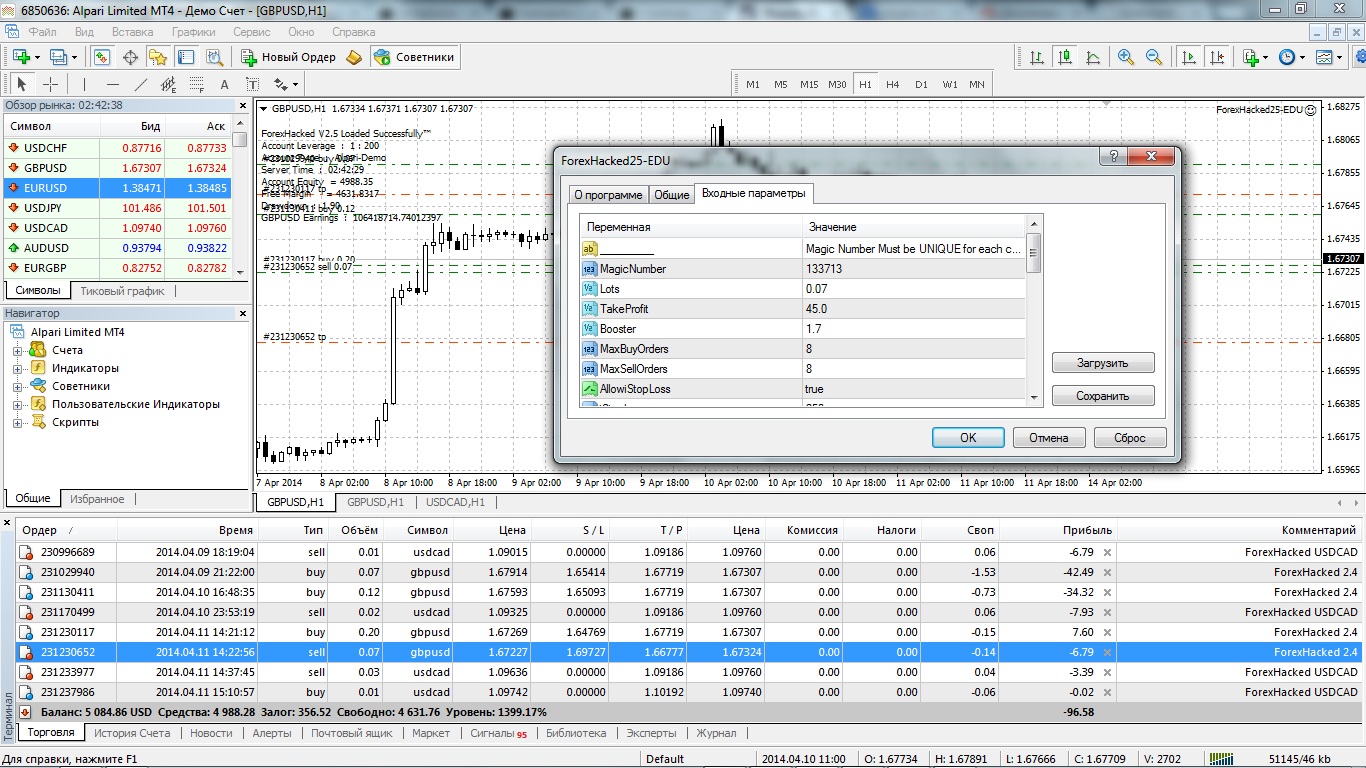
Task: Toggle chart shift icon
Action: [1216, 57]
